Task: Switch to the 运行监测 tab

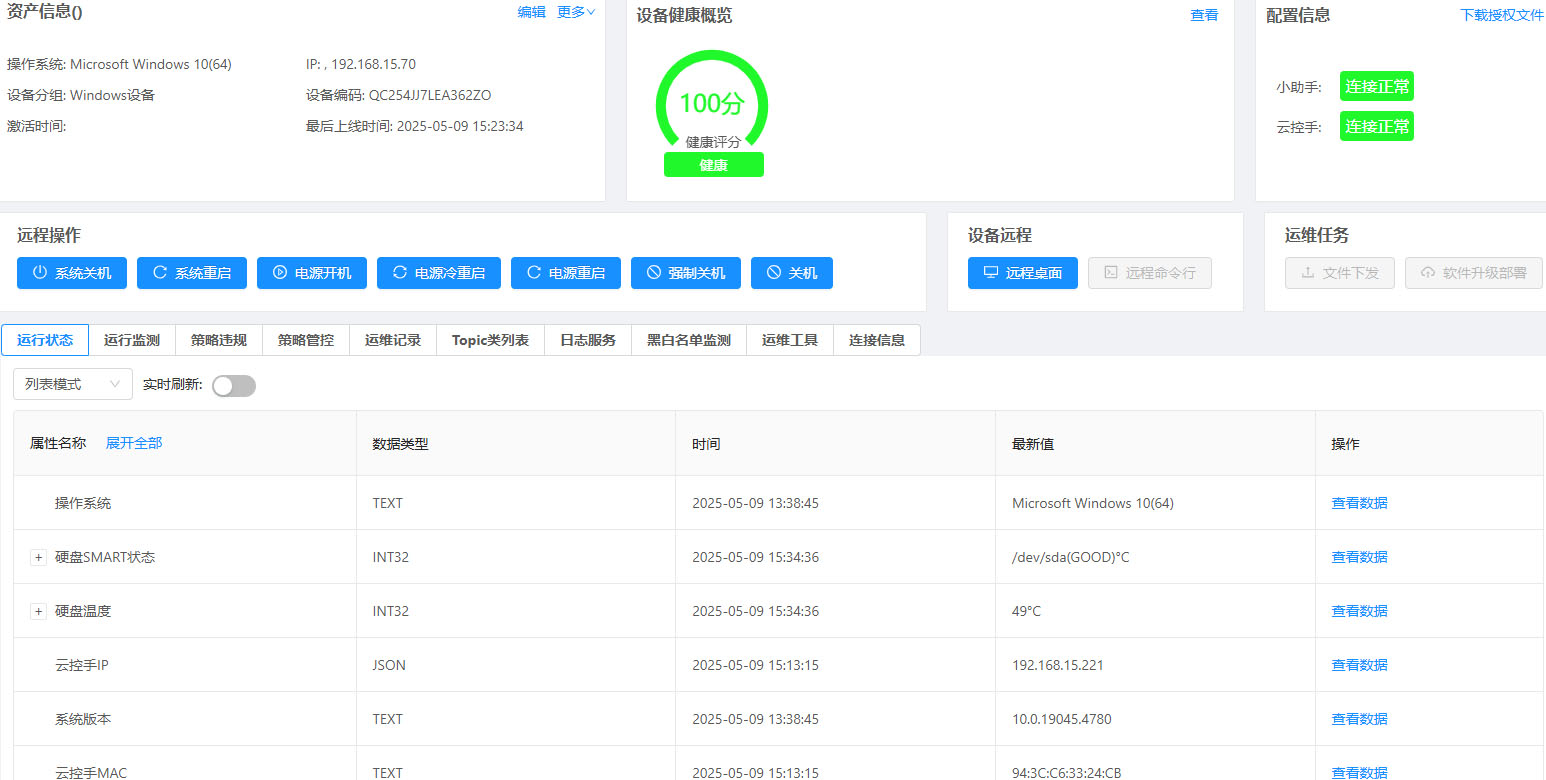Action: pyautogui.click(x=132, y=340)
